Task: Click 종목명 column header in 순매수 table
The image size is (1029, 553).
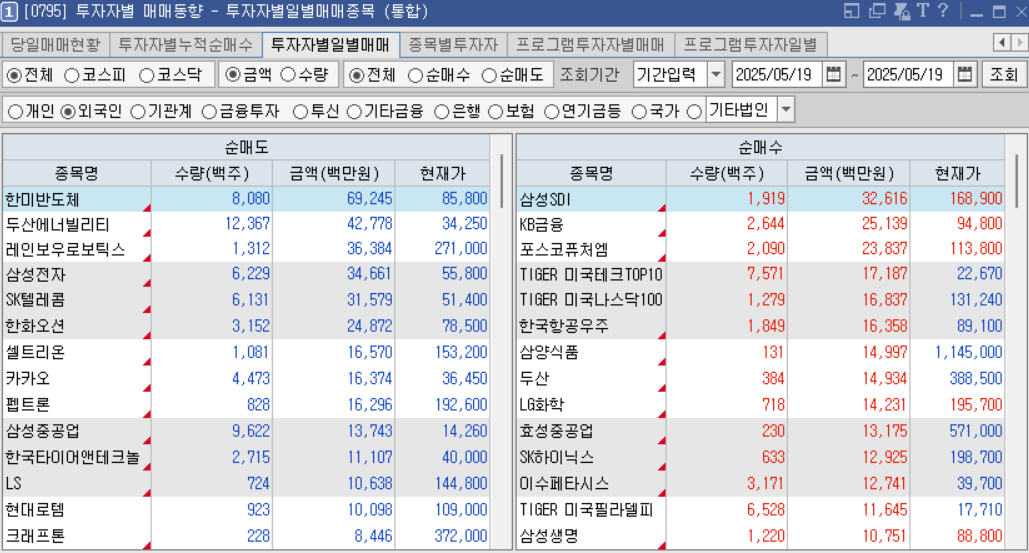Action: (x=592, y=173)
